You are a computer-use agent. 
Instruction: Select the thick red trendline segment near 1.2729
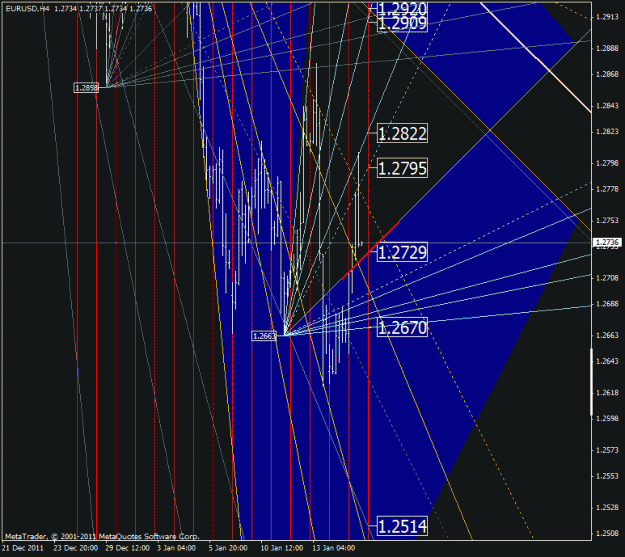(371, 250)
